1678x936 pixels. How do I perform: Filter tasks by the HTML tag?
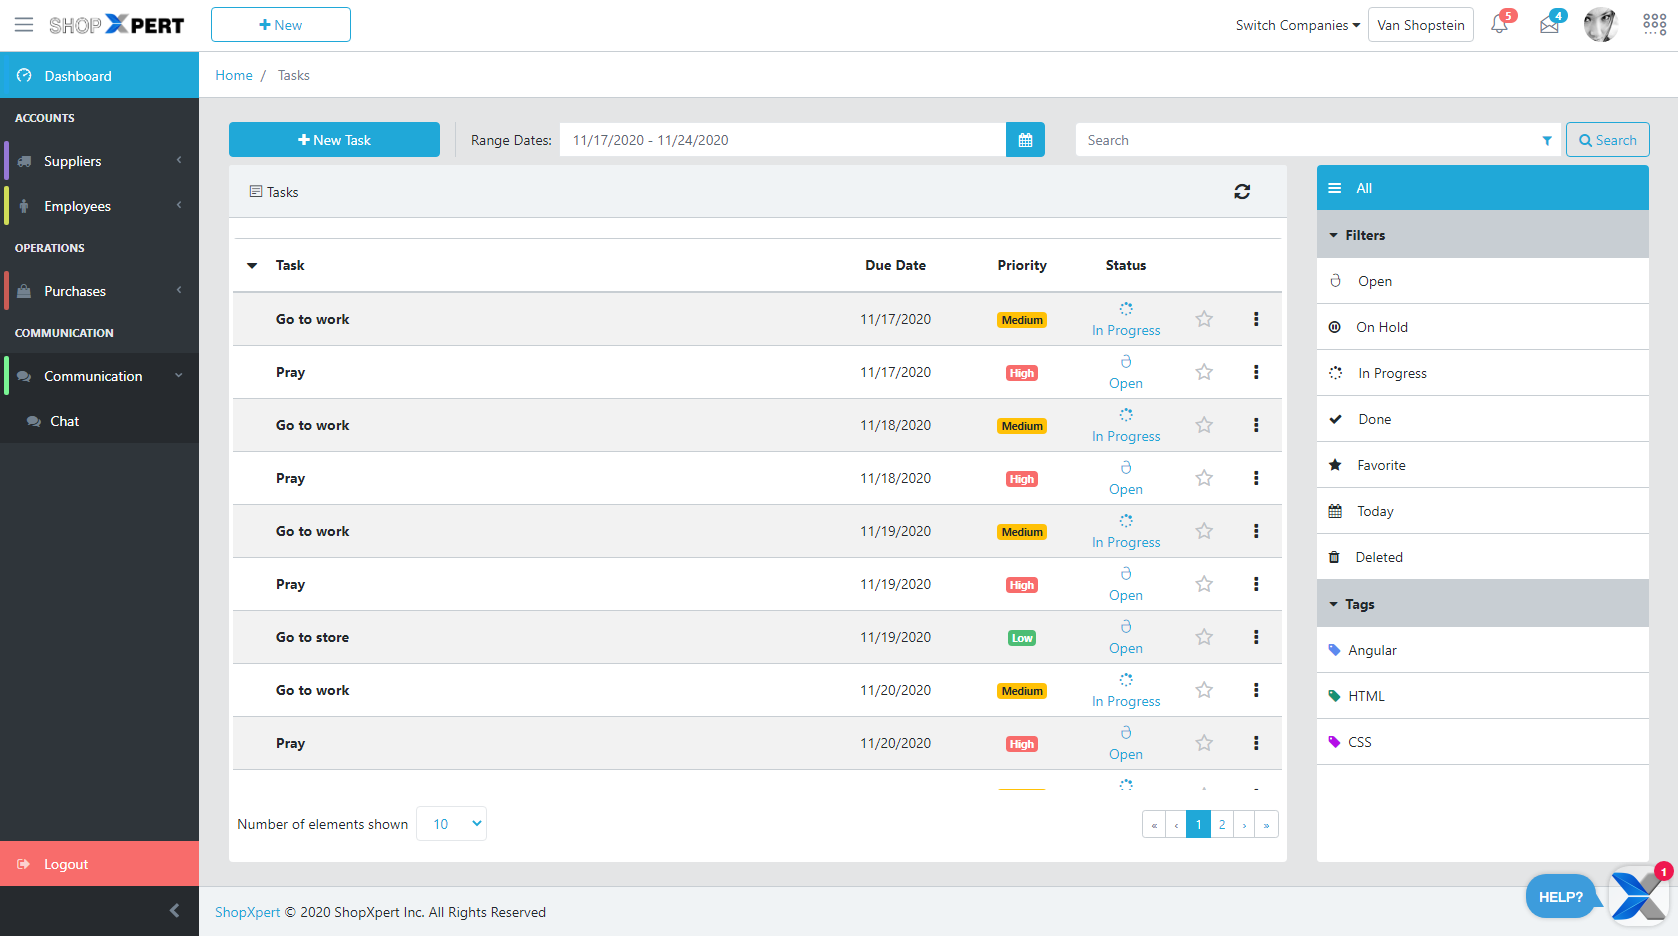click(x=1366, y=695)
